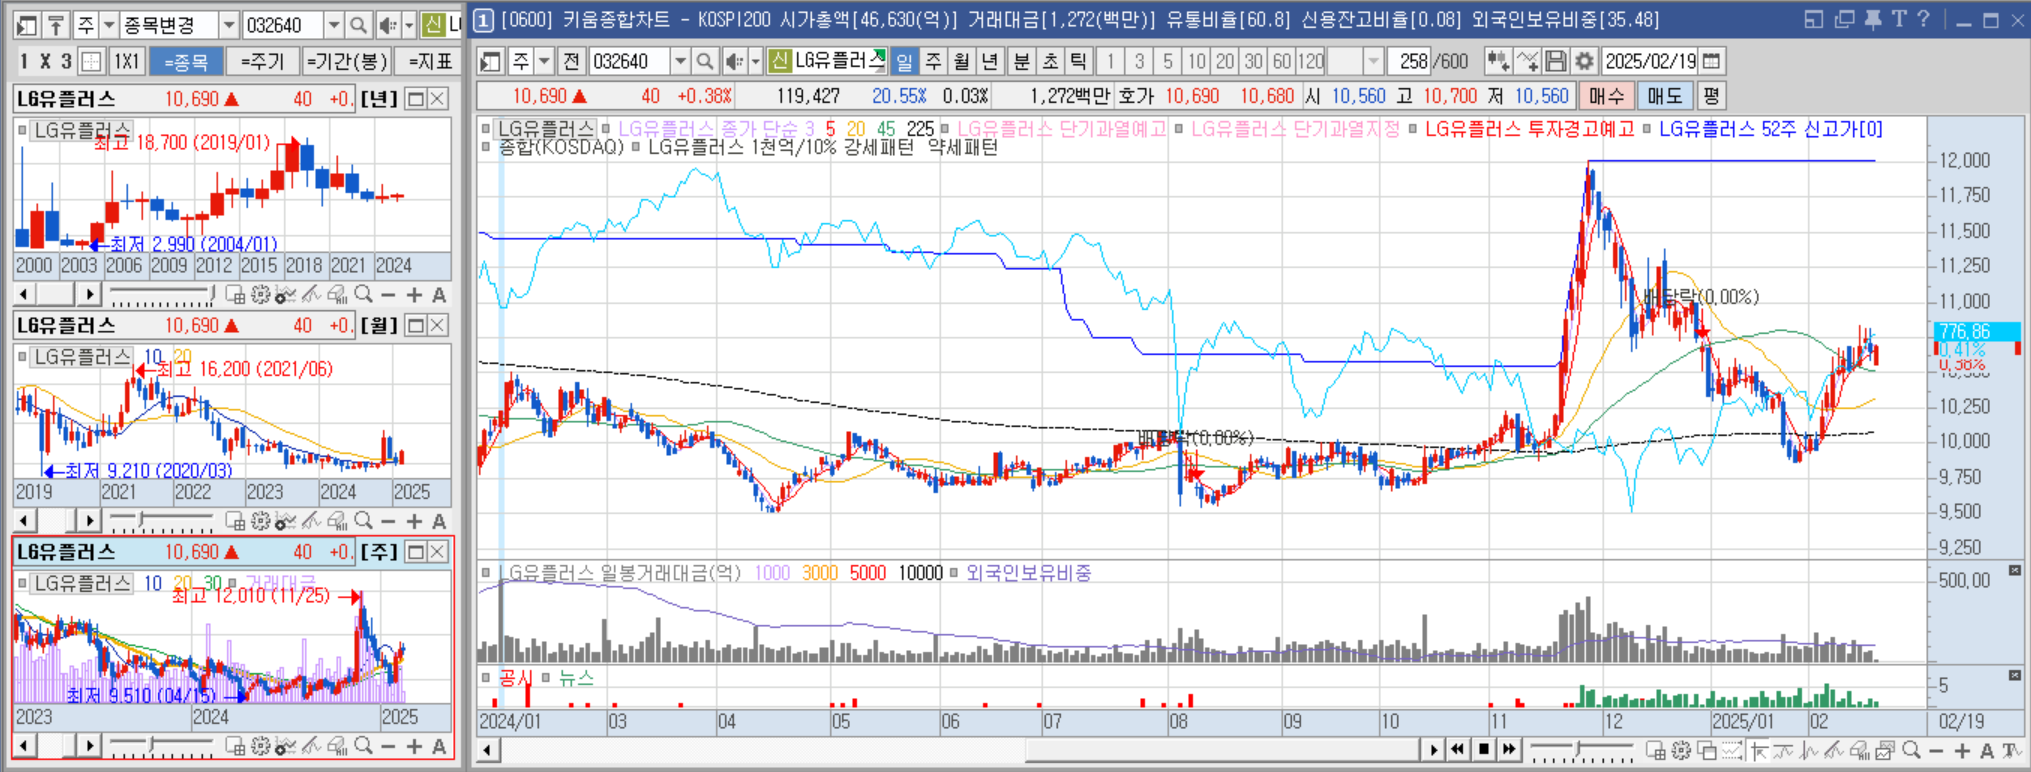
Task: Click the fast-forward button in chart bottom bar
Action: pyautogui.click(x=1510, y=749)
